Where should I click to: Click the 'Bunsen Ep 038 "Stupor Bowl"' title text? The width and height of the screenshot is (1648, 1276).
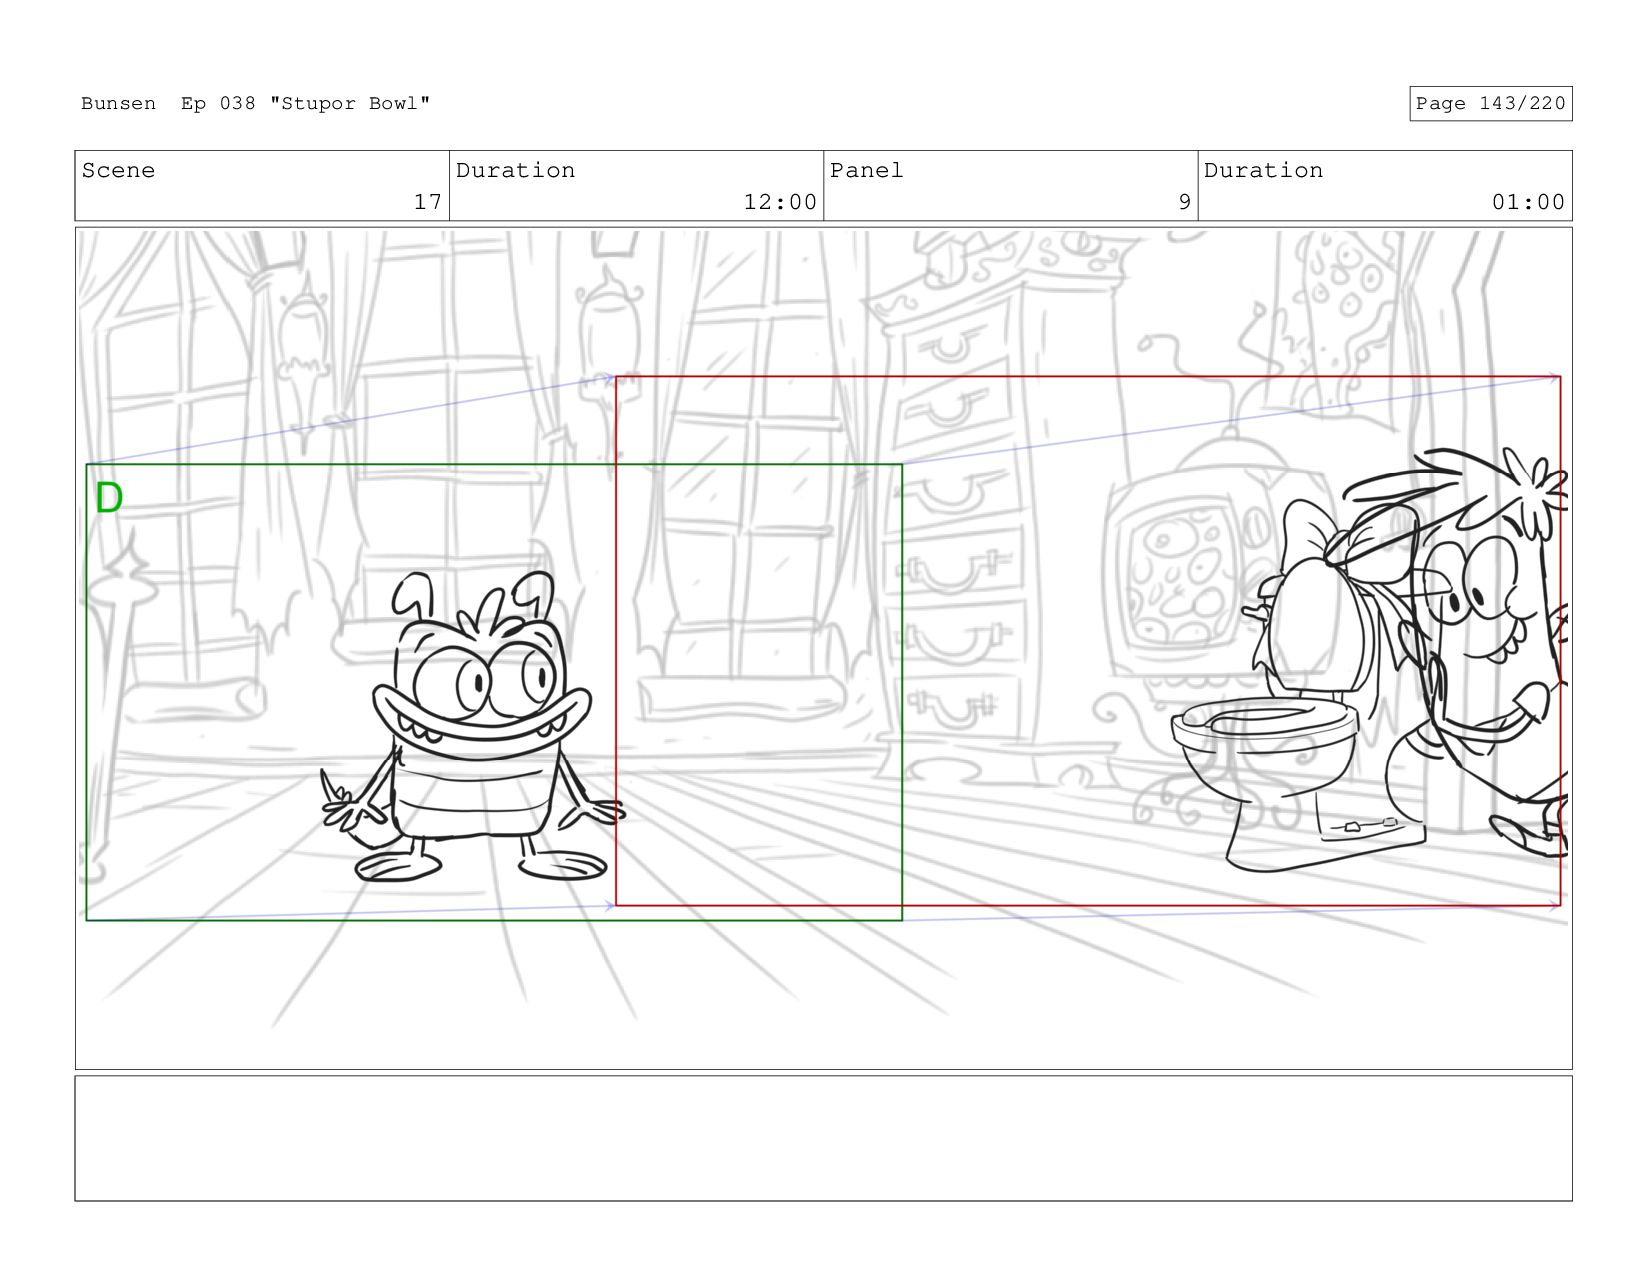255,104
